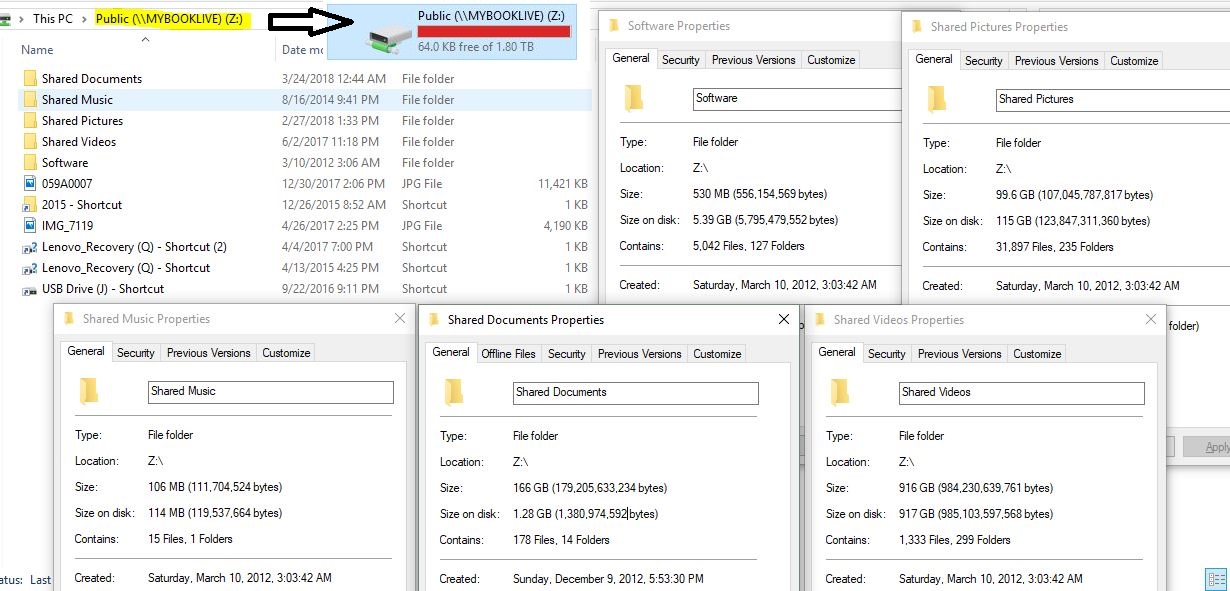
Task: Sort files by the Name column header
Action: point(37,50)
